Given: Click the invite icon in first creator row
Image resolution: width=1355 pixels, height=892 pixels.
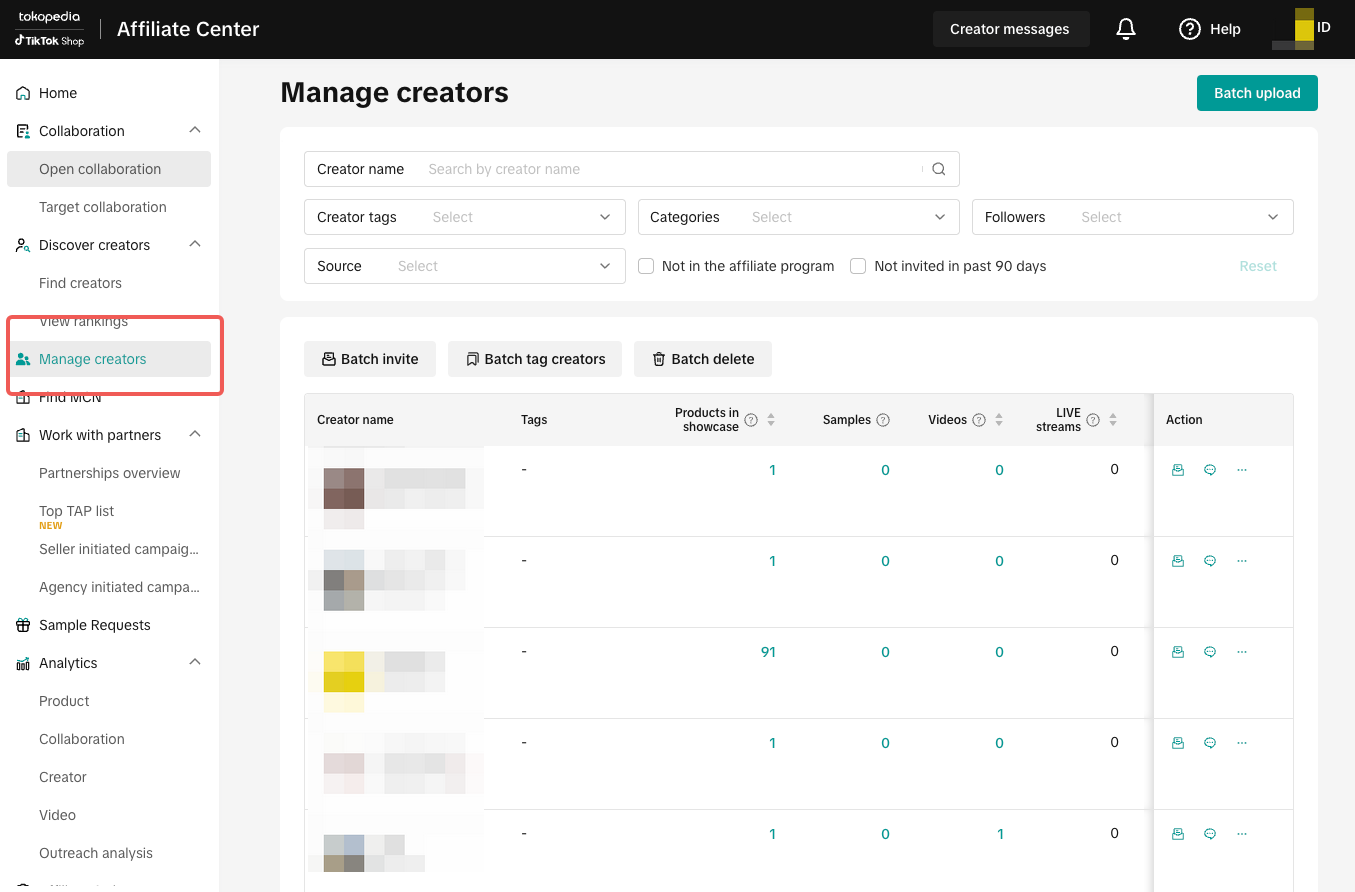Looking at the screenshot, I should click(1178, 470).
